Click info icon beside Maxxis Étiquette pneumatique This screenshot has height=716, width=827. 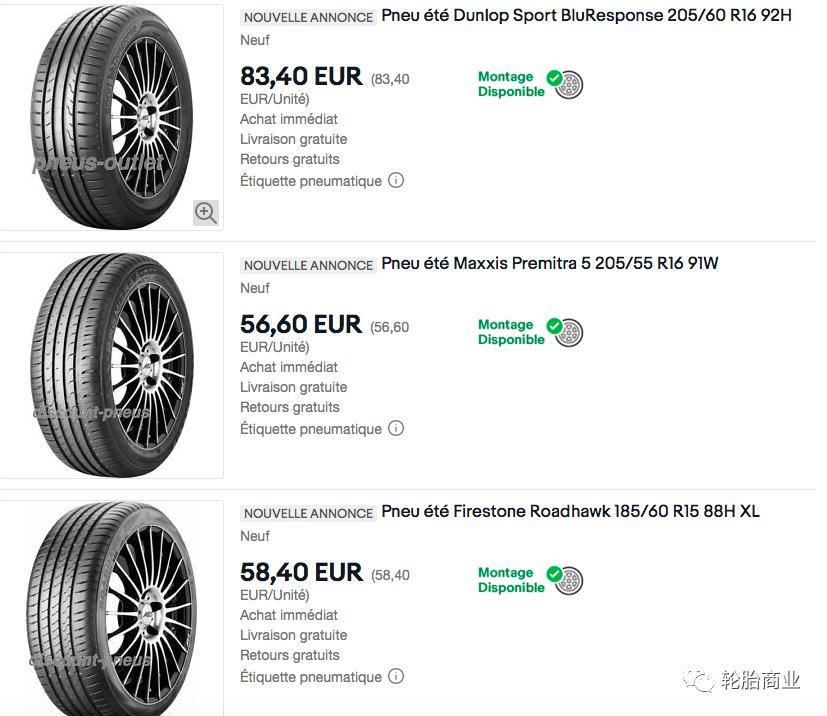point(396,429)
